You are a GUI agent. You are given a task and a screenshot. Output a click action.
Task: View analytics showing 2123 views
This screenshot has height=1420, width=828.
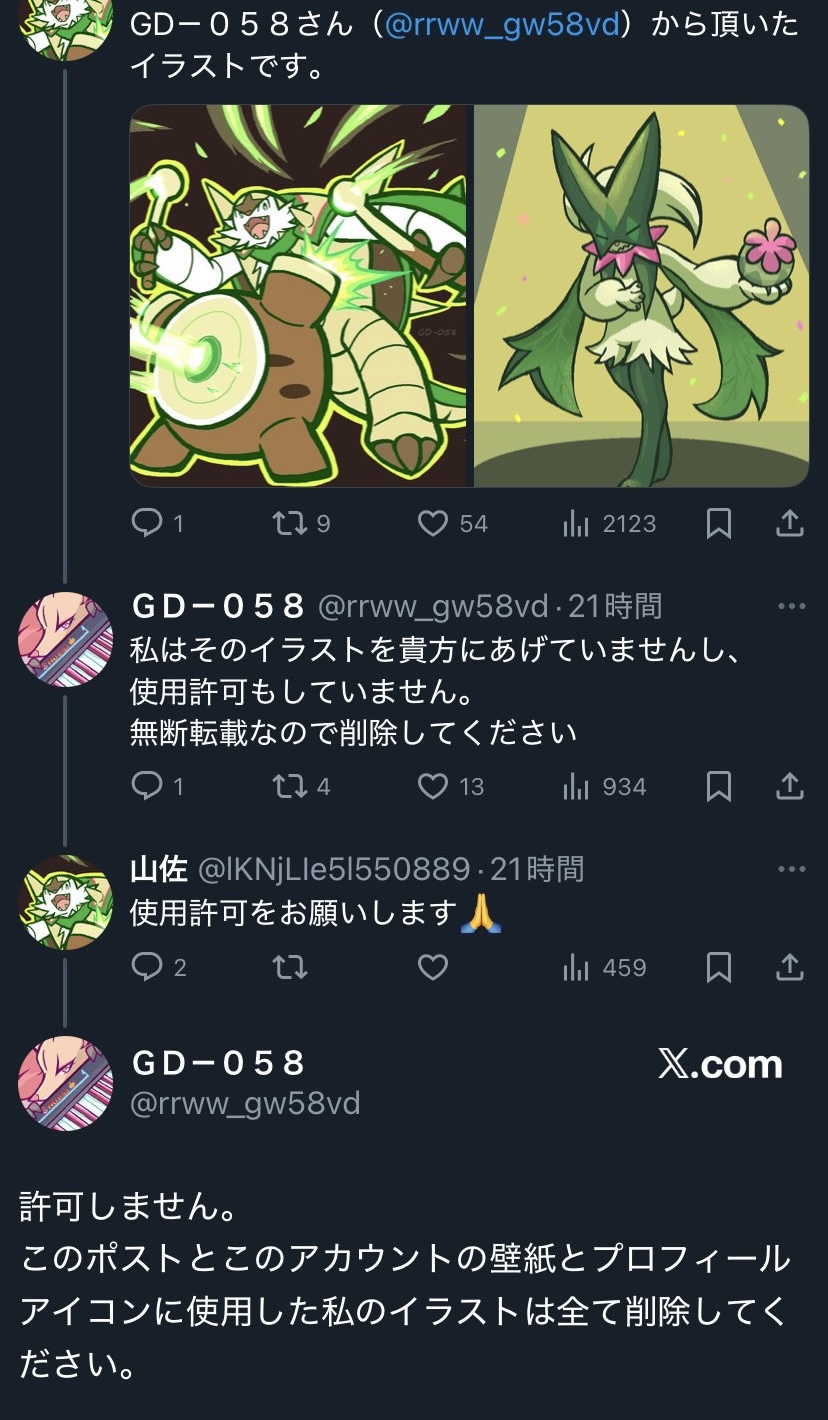608,523
